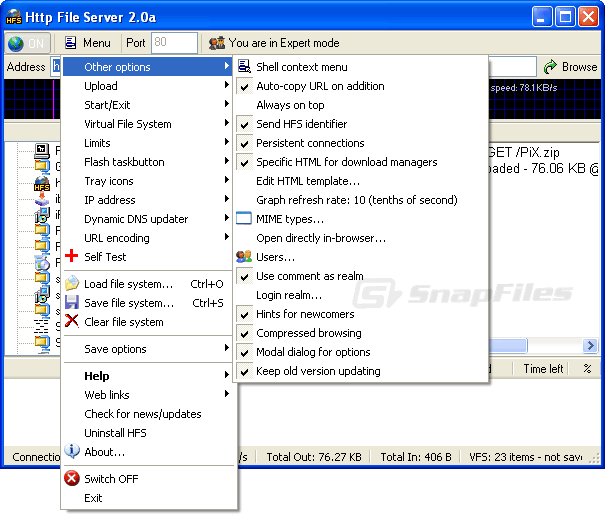This screenshot has width=605, height=515.
Task: Expand Dynamic DNS updater submenu
Action: (147, 219)
